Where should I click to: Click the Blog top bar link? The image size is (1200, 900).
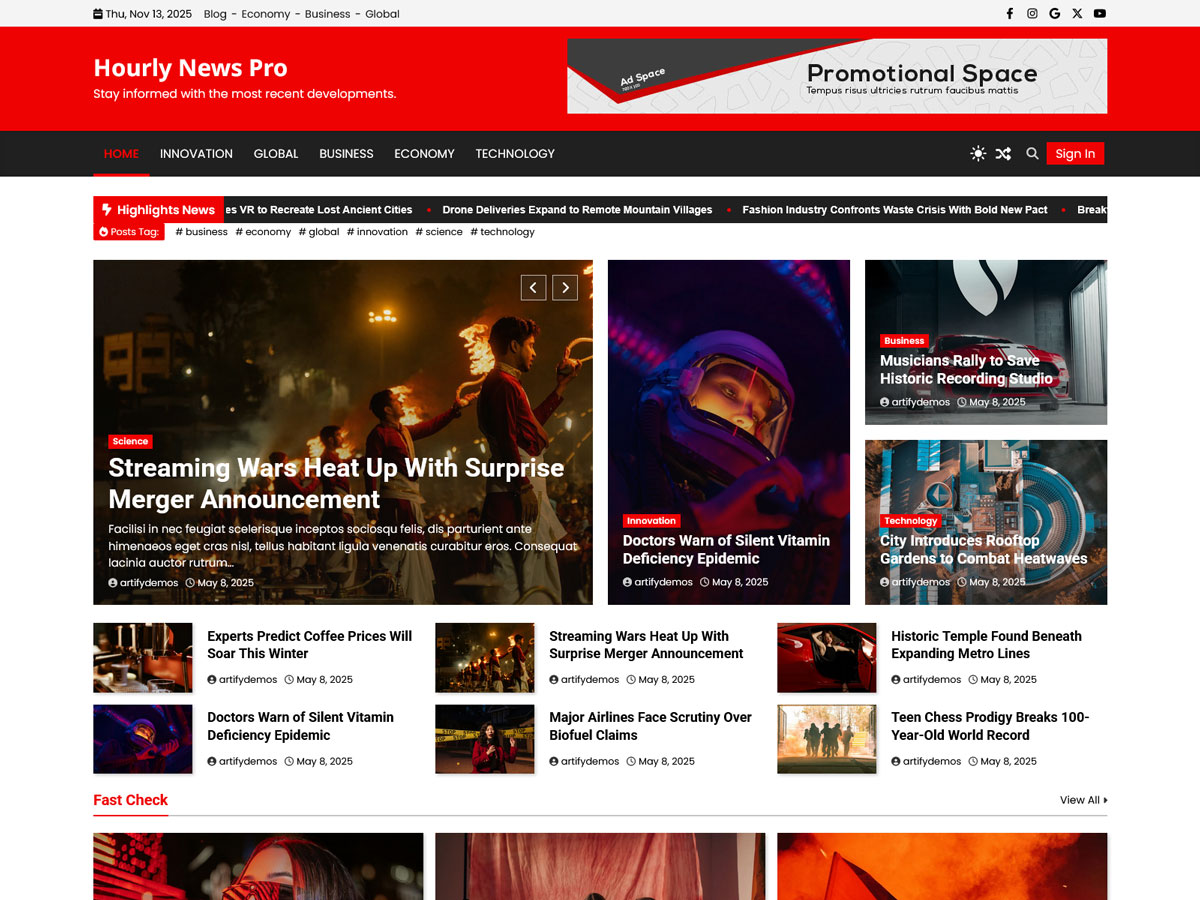[x=215, y=14]
